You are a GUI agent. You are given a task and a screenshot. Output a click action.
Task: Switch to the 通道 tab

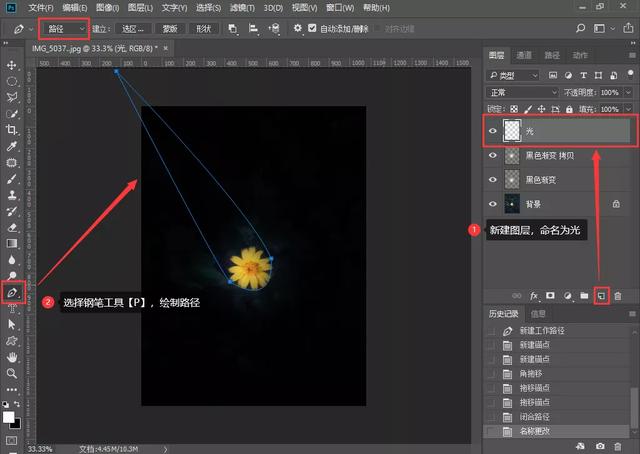tap(524, 55)
